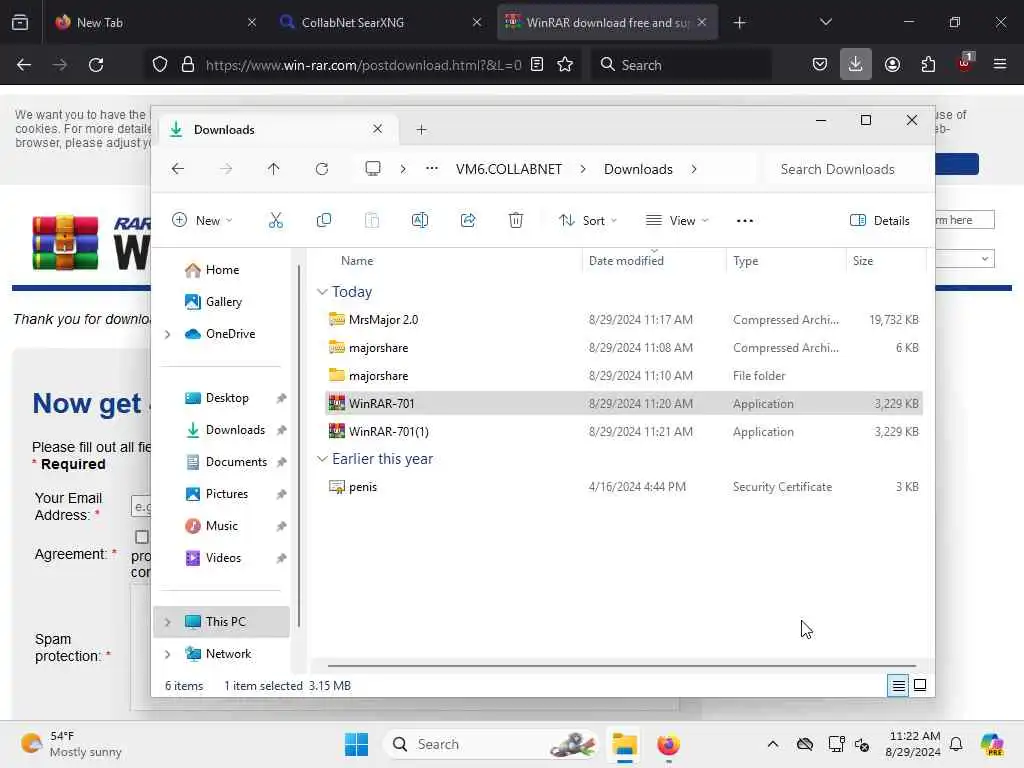Click the Delete trash icon in Explorer
Viewport: 1024px width, 768px height.
(516, 221)
